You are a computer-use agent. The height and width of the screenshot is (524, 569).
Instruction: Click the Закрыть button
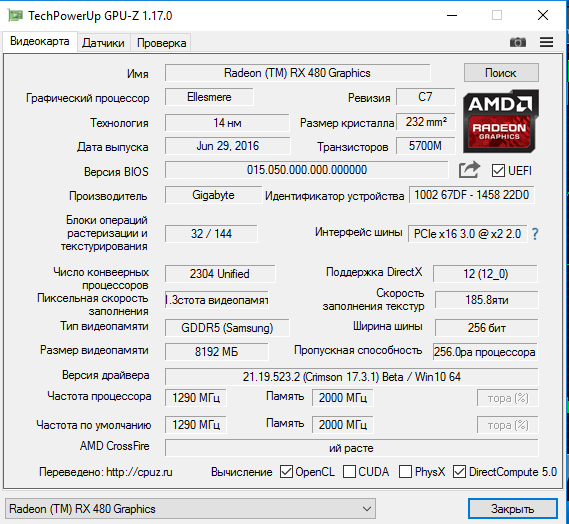512,509
